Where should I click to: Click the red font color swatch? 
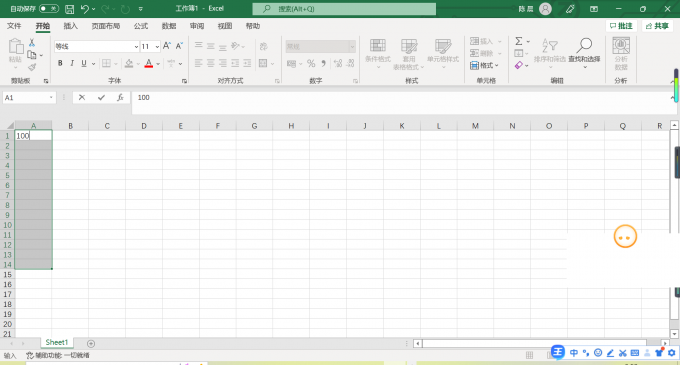point(149,64)
